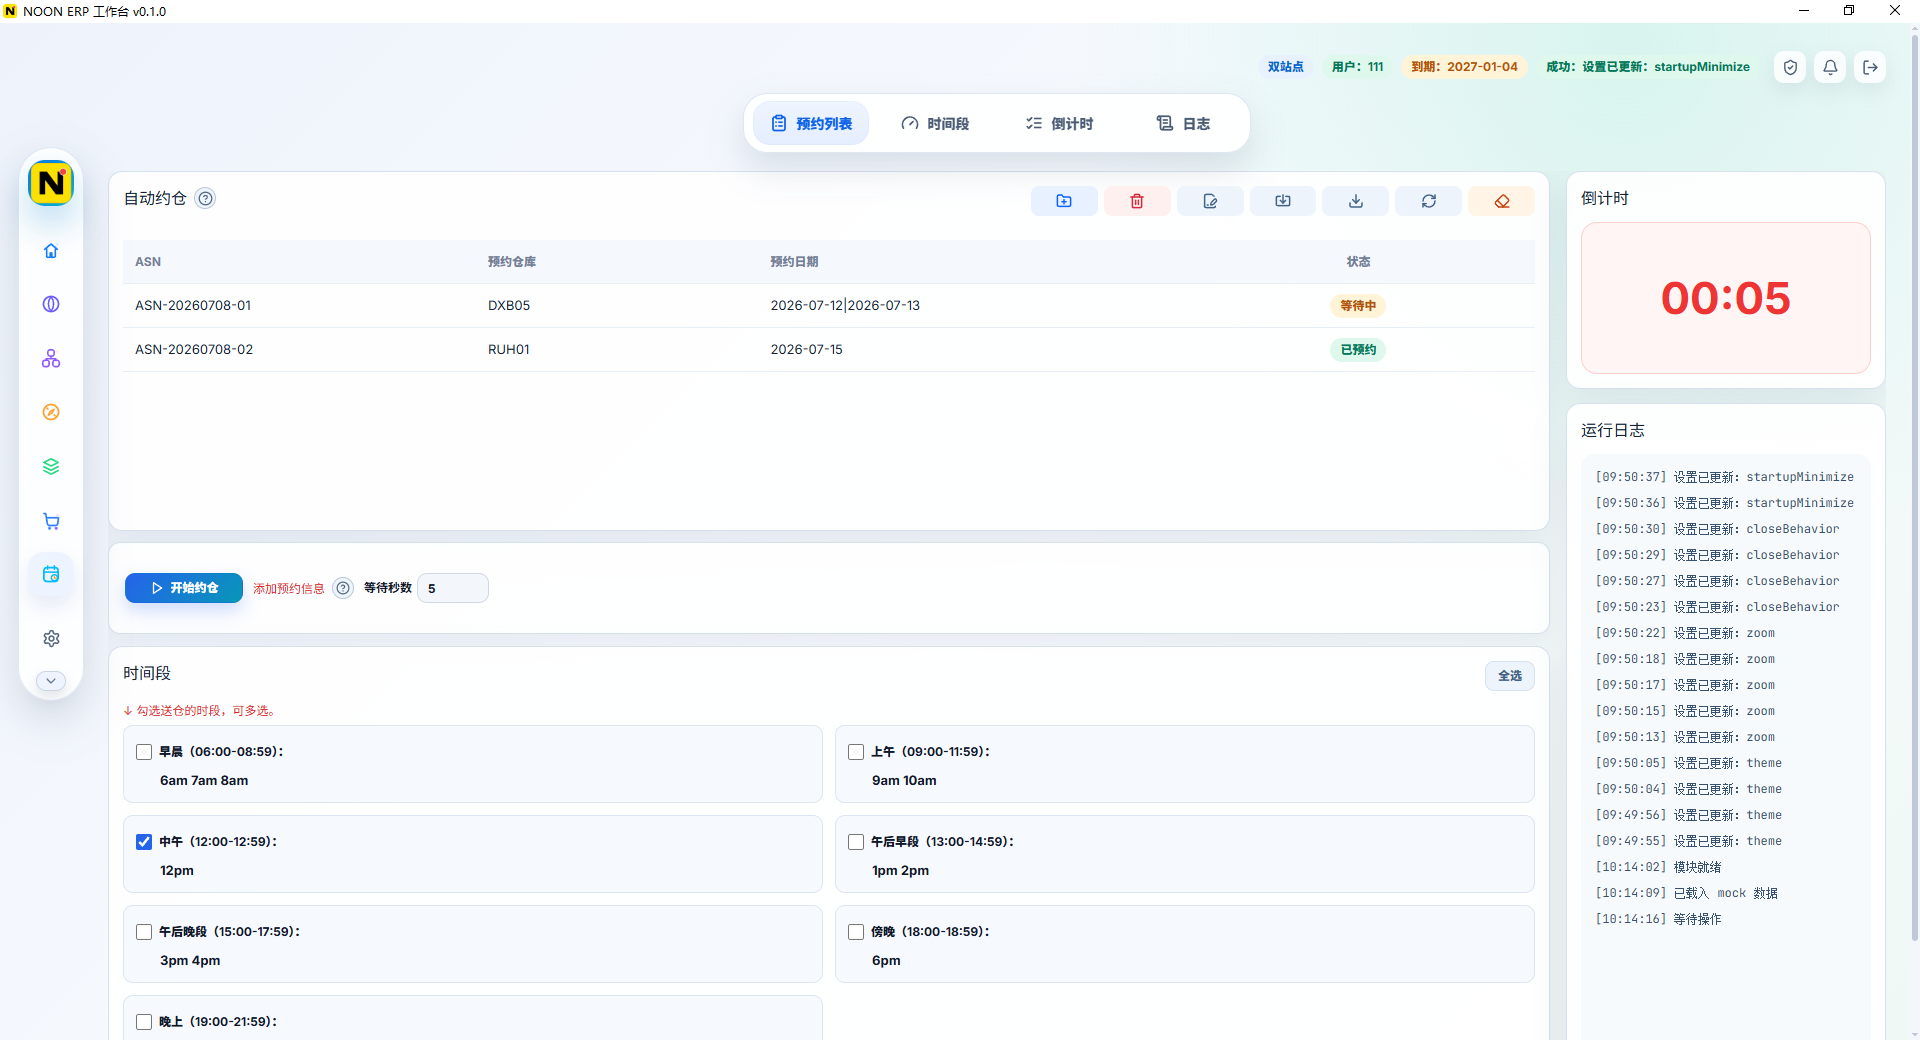Click the [10:14:02] 模块就绪 log entry
This screenshot has width=1920, height=1040.
[x=1658, y=867]
